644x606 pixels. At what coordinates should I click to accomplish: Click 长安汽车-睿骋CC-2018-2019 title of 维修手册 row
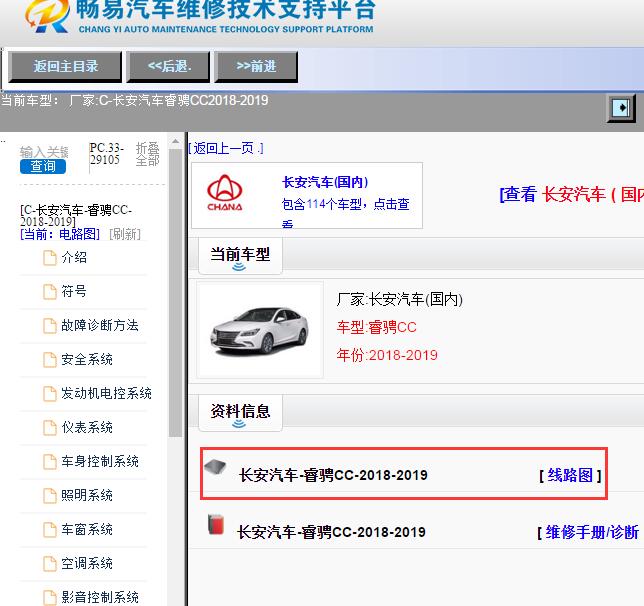pyautogui.click(x=331, y=532)
